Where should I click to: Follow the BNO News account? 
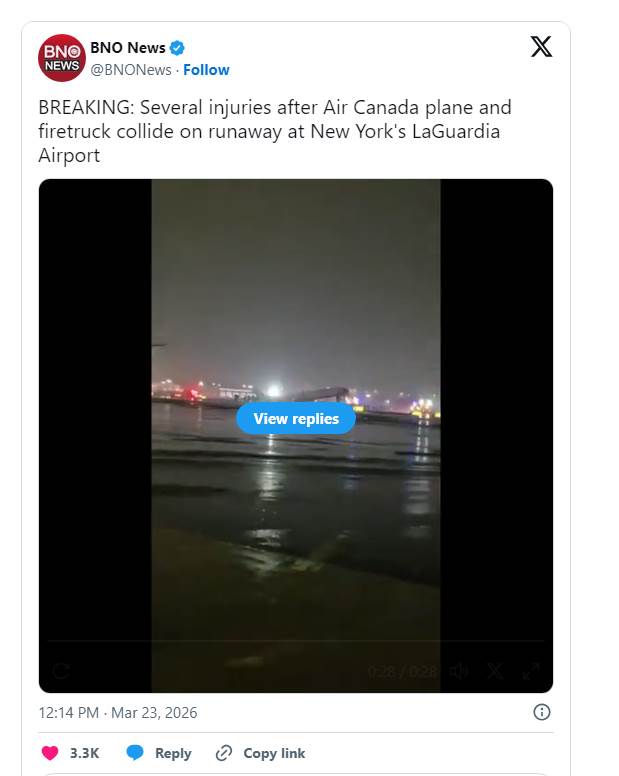(206, 70)
